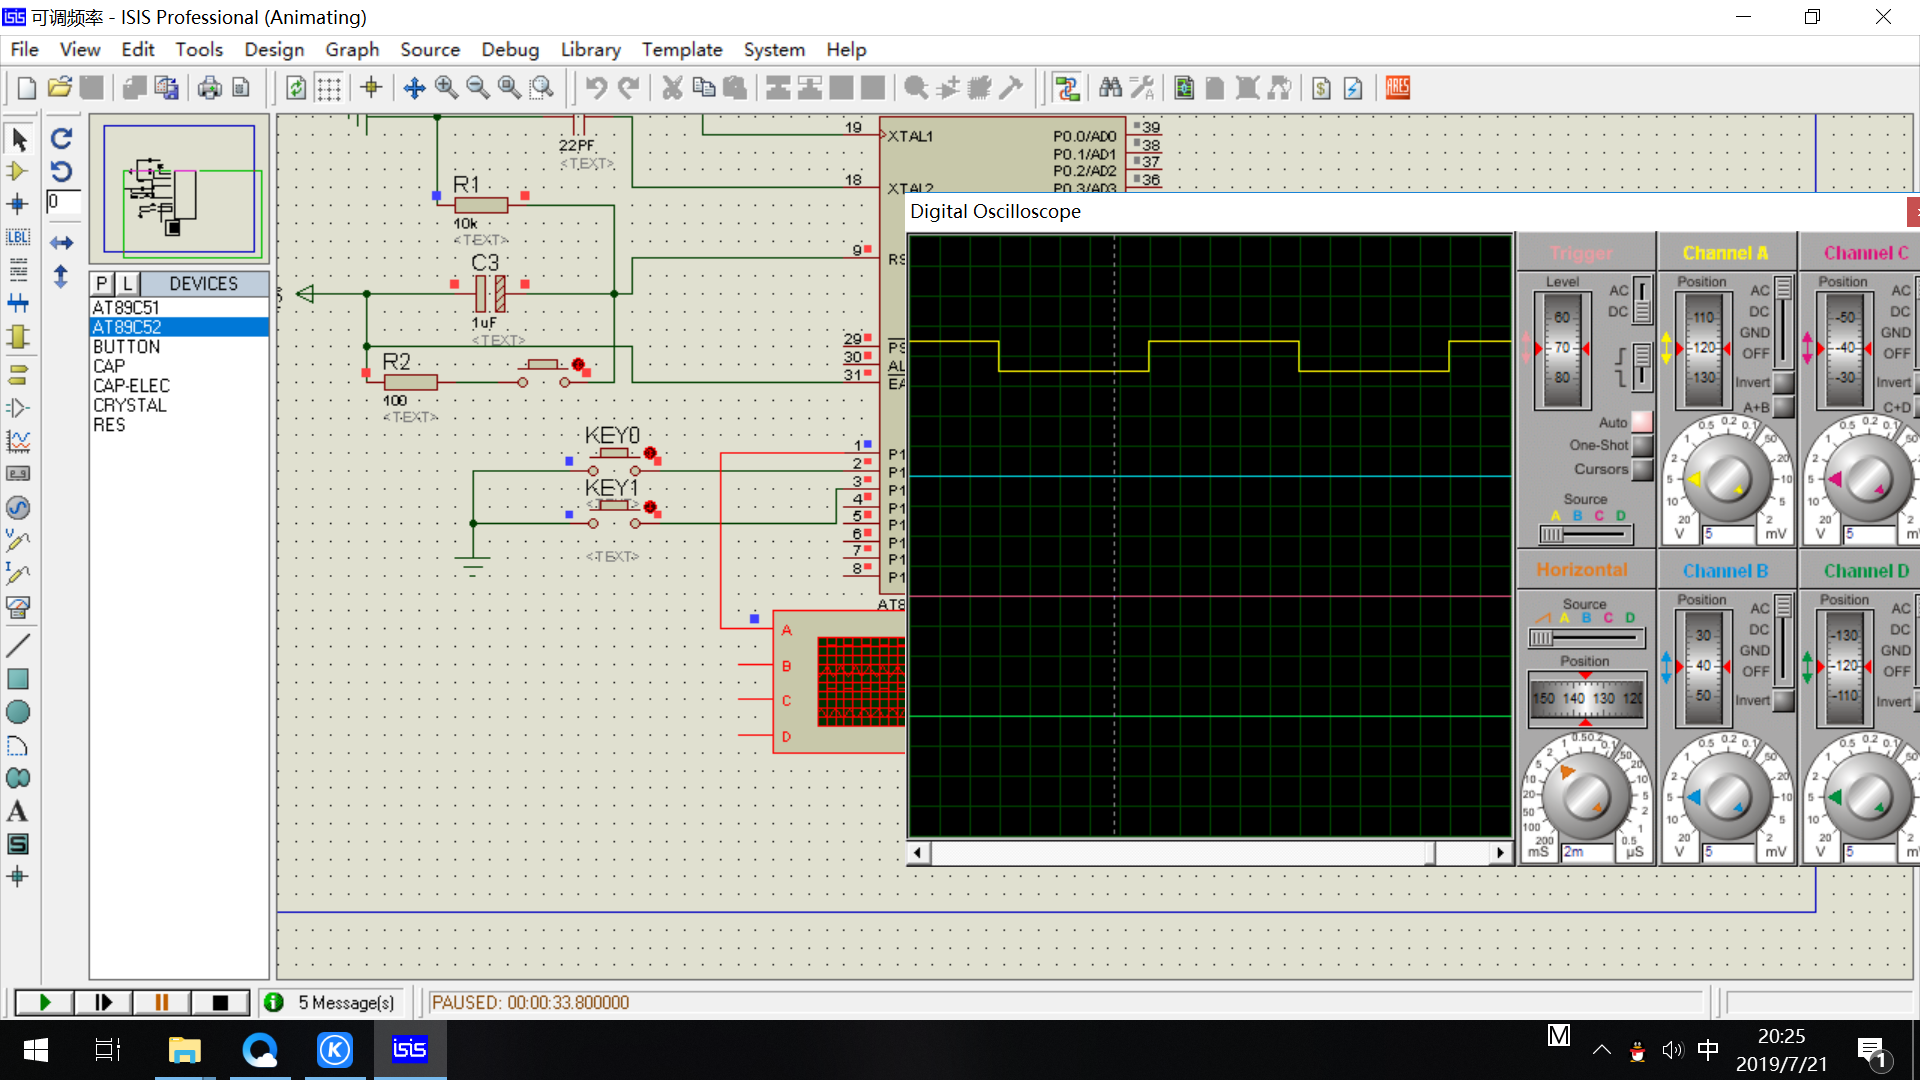The image size is (1920, 1080).
Task: Select the Graph Mode tool
Action: pyautogui.click(x=18, y=441)
